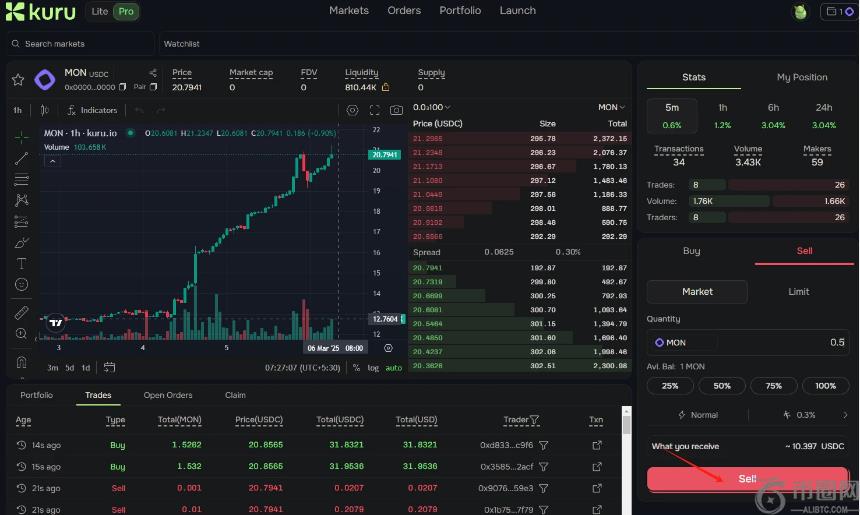Open the MON unit dropdown in order book
The height and width of the screenshot is (515, 860).
click(611, 107)
